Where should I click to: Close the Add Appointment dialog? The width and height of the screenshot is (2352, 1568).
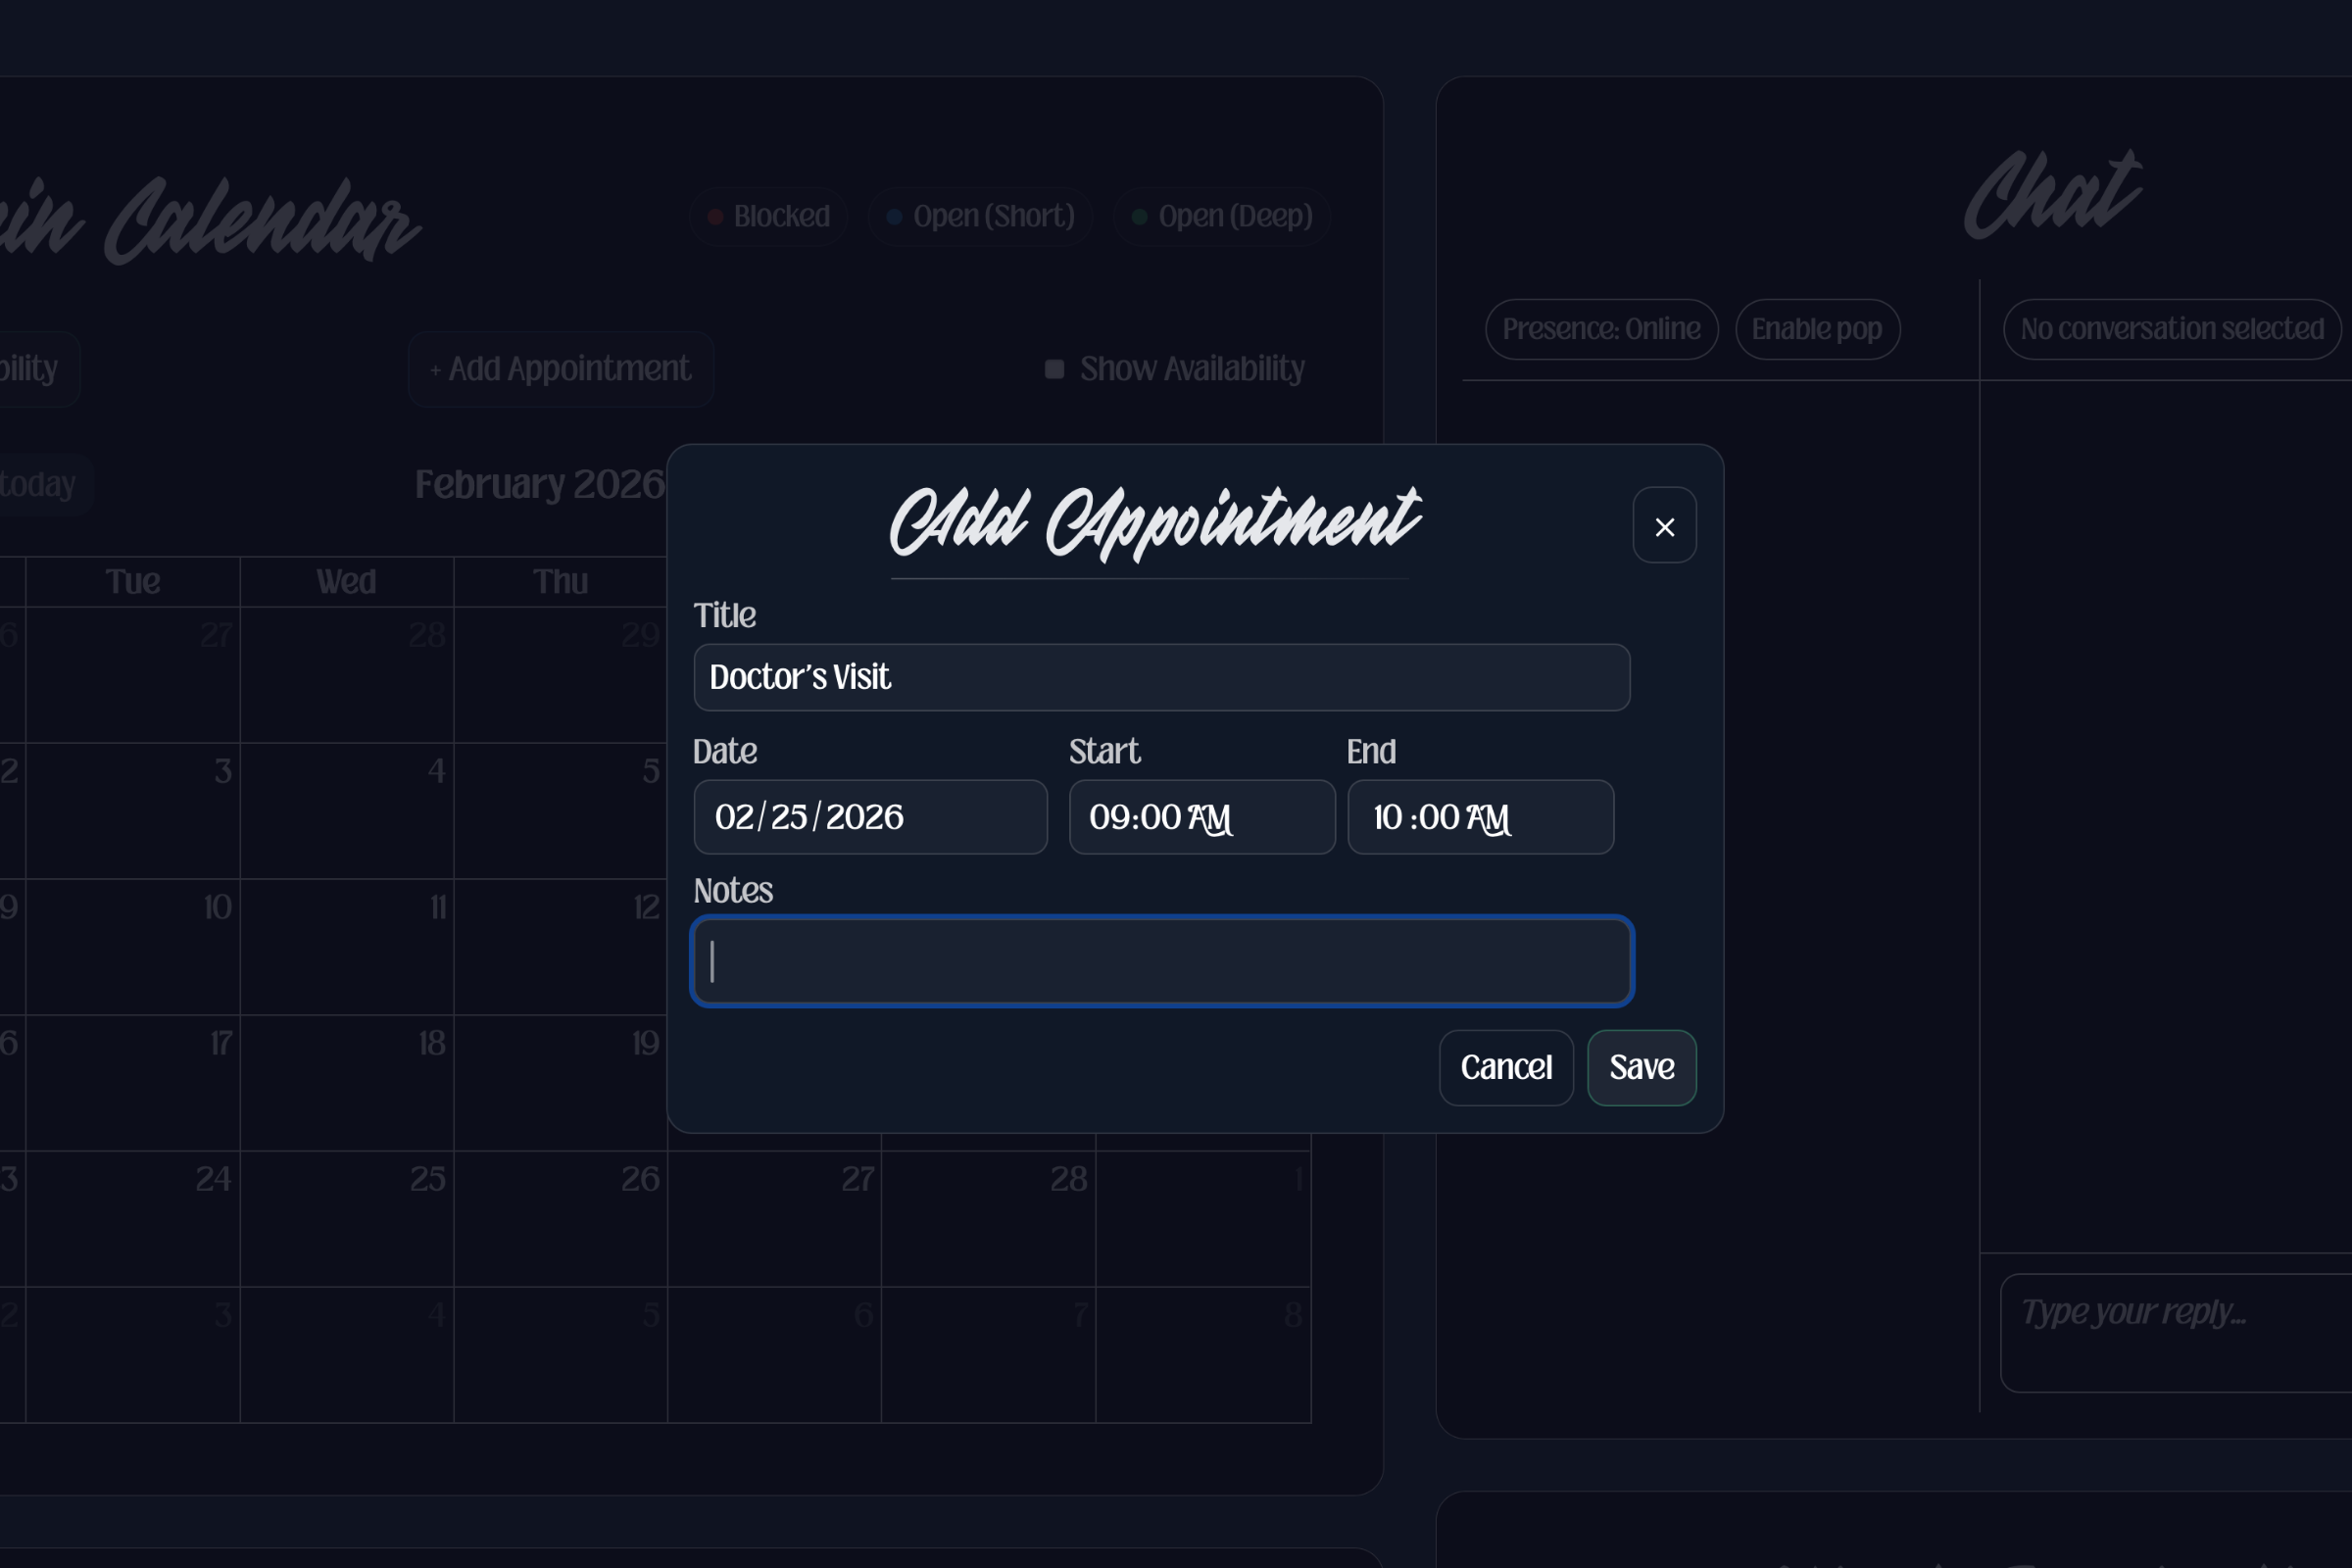[1664, 526]
